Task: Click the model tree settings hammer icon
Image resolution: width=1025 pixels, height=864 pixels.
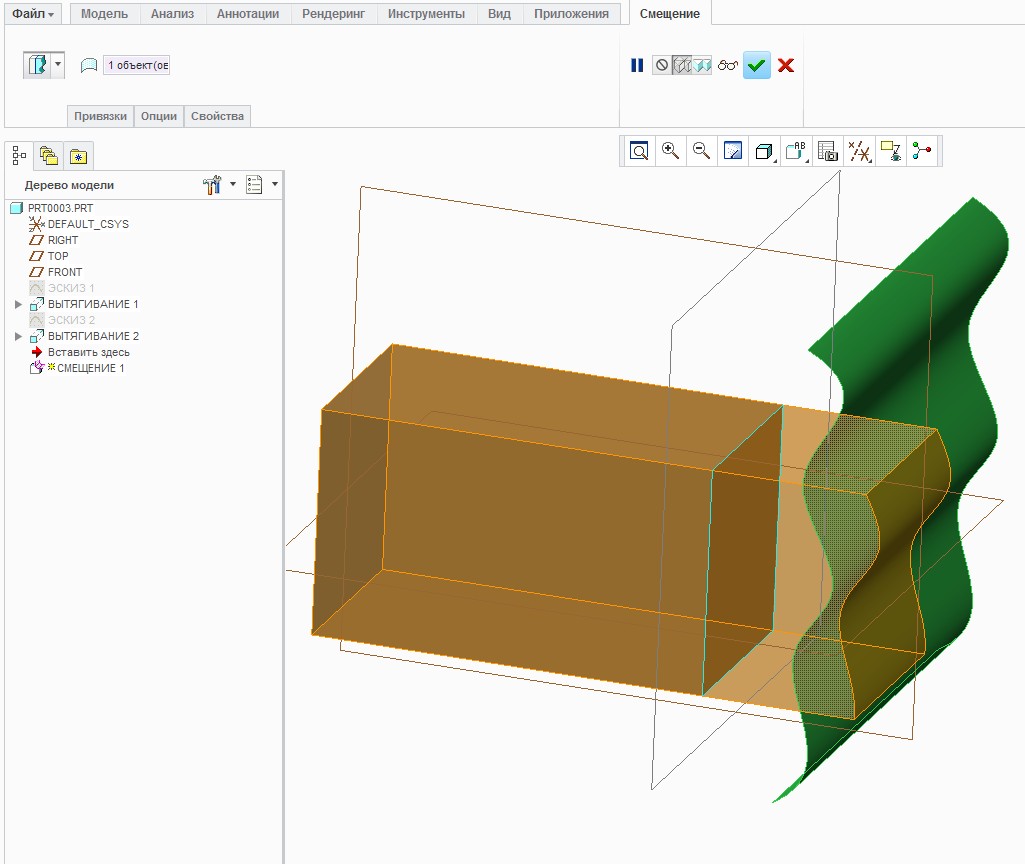Action: [212, 185]
